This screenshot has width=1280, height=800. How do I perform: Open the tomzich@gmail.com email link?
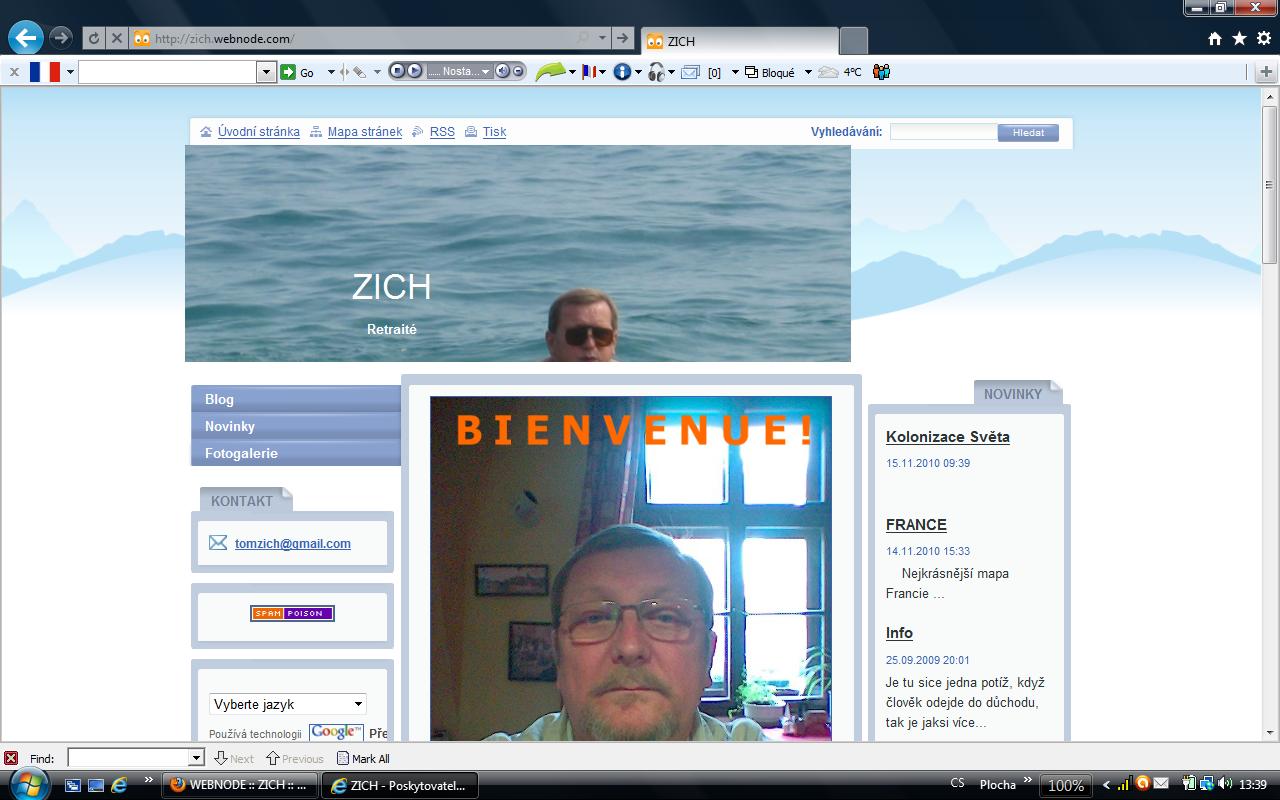click(x=292, y=543)
